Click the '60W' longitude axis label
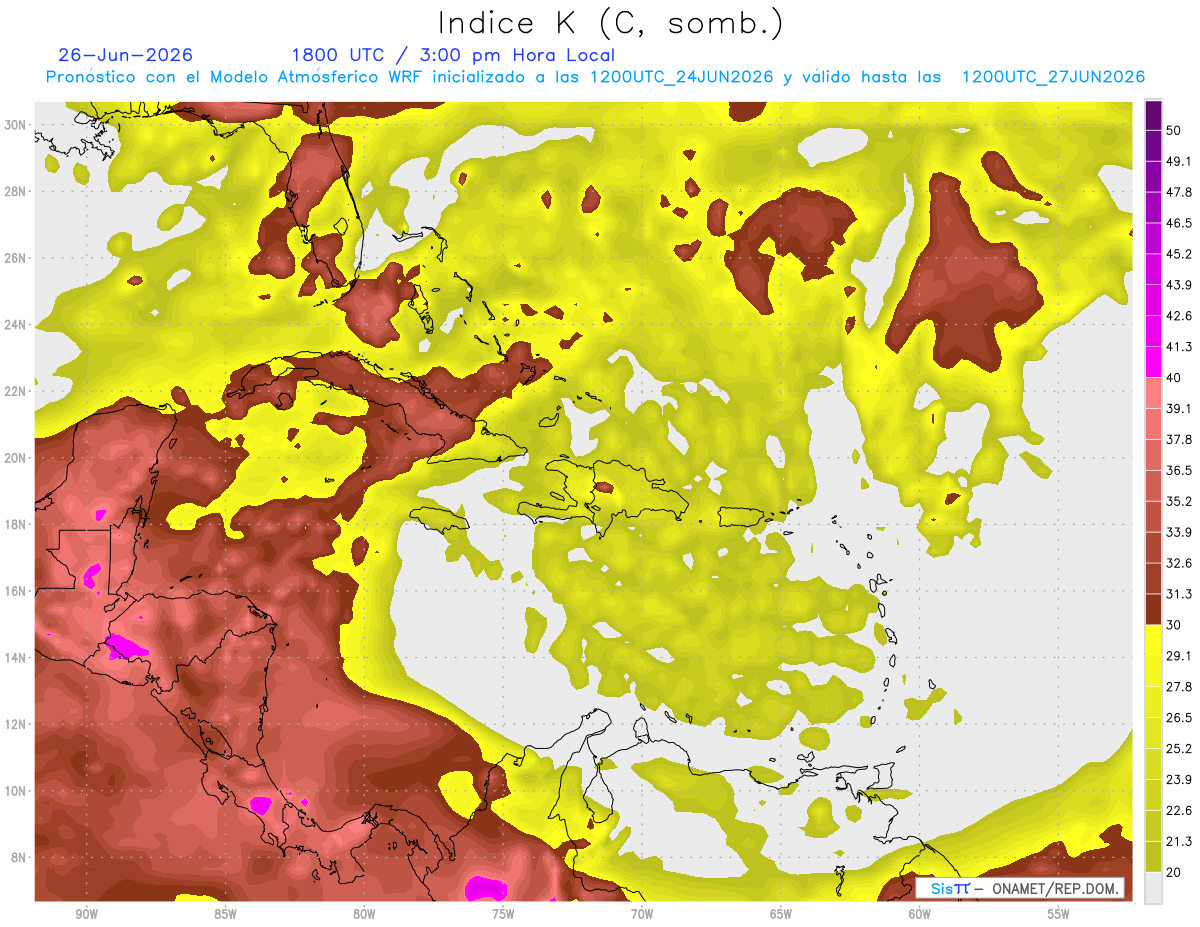The image size is (1200, 927). [x=920, y=915]
